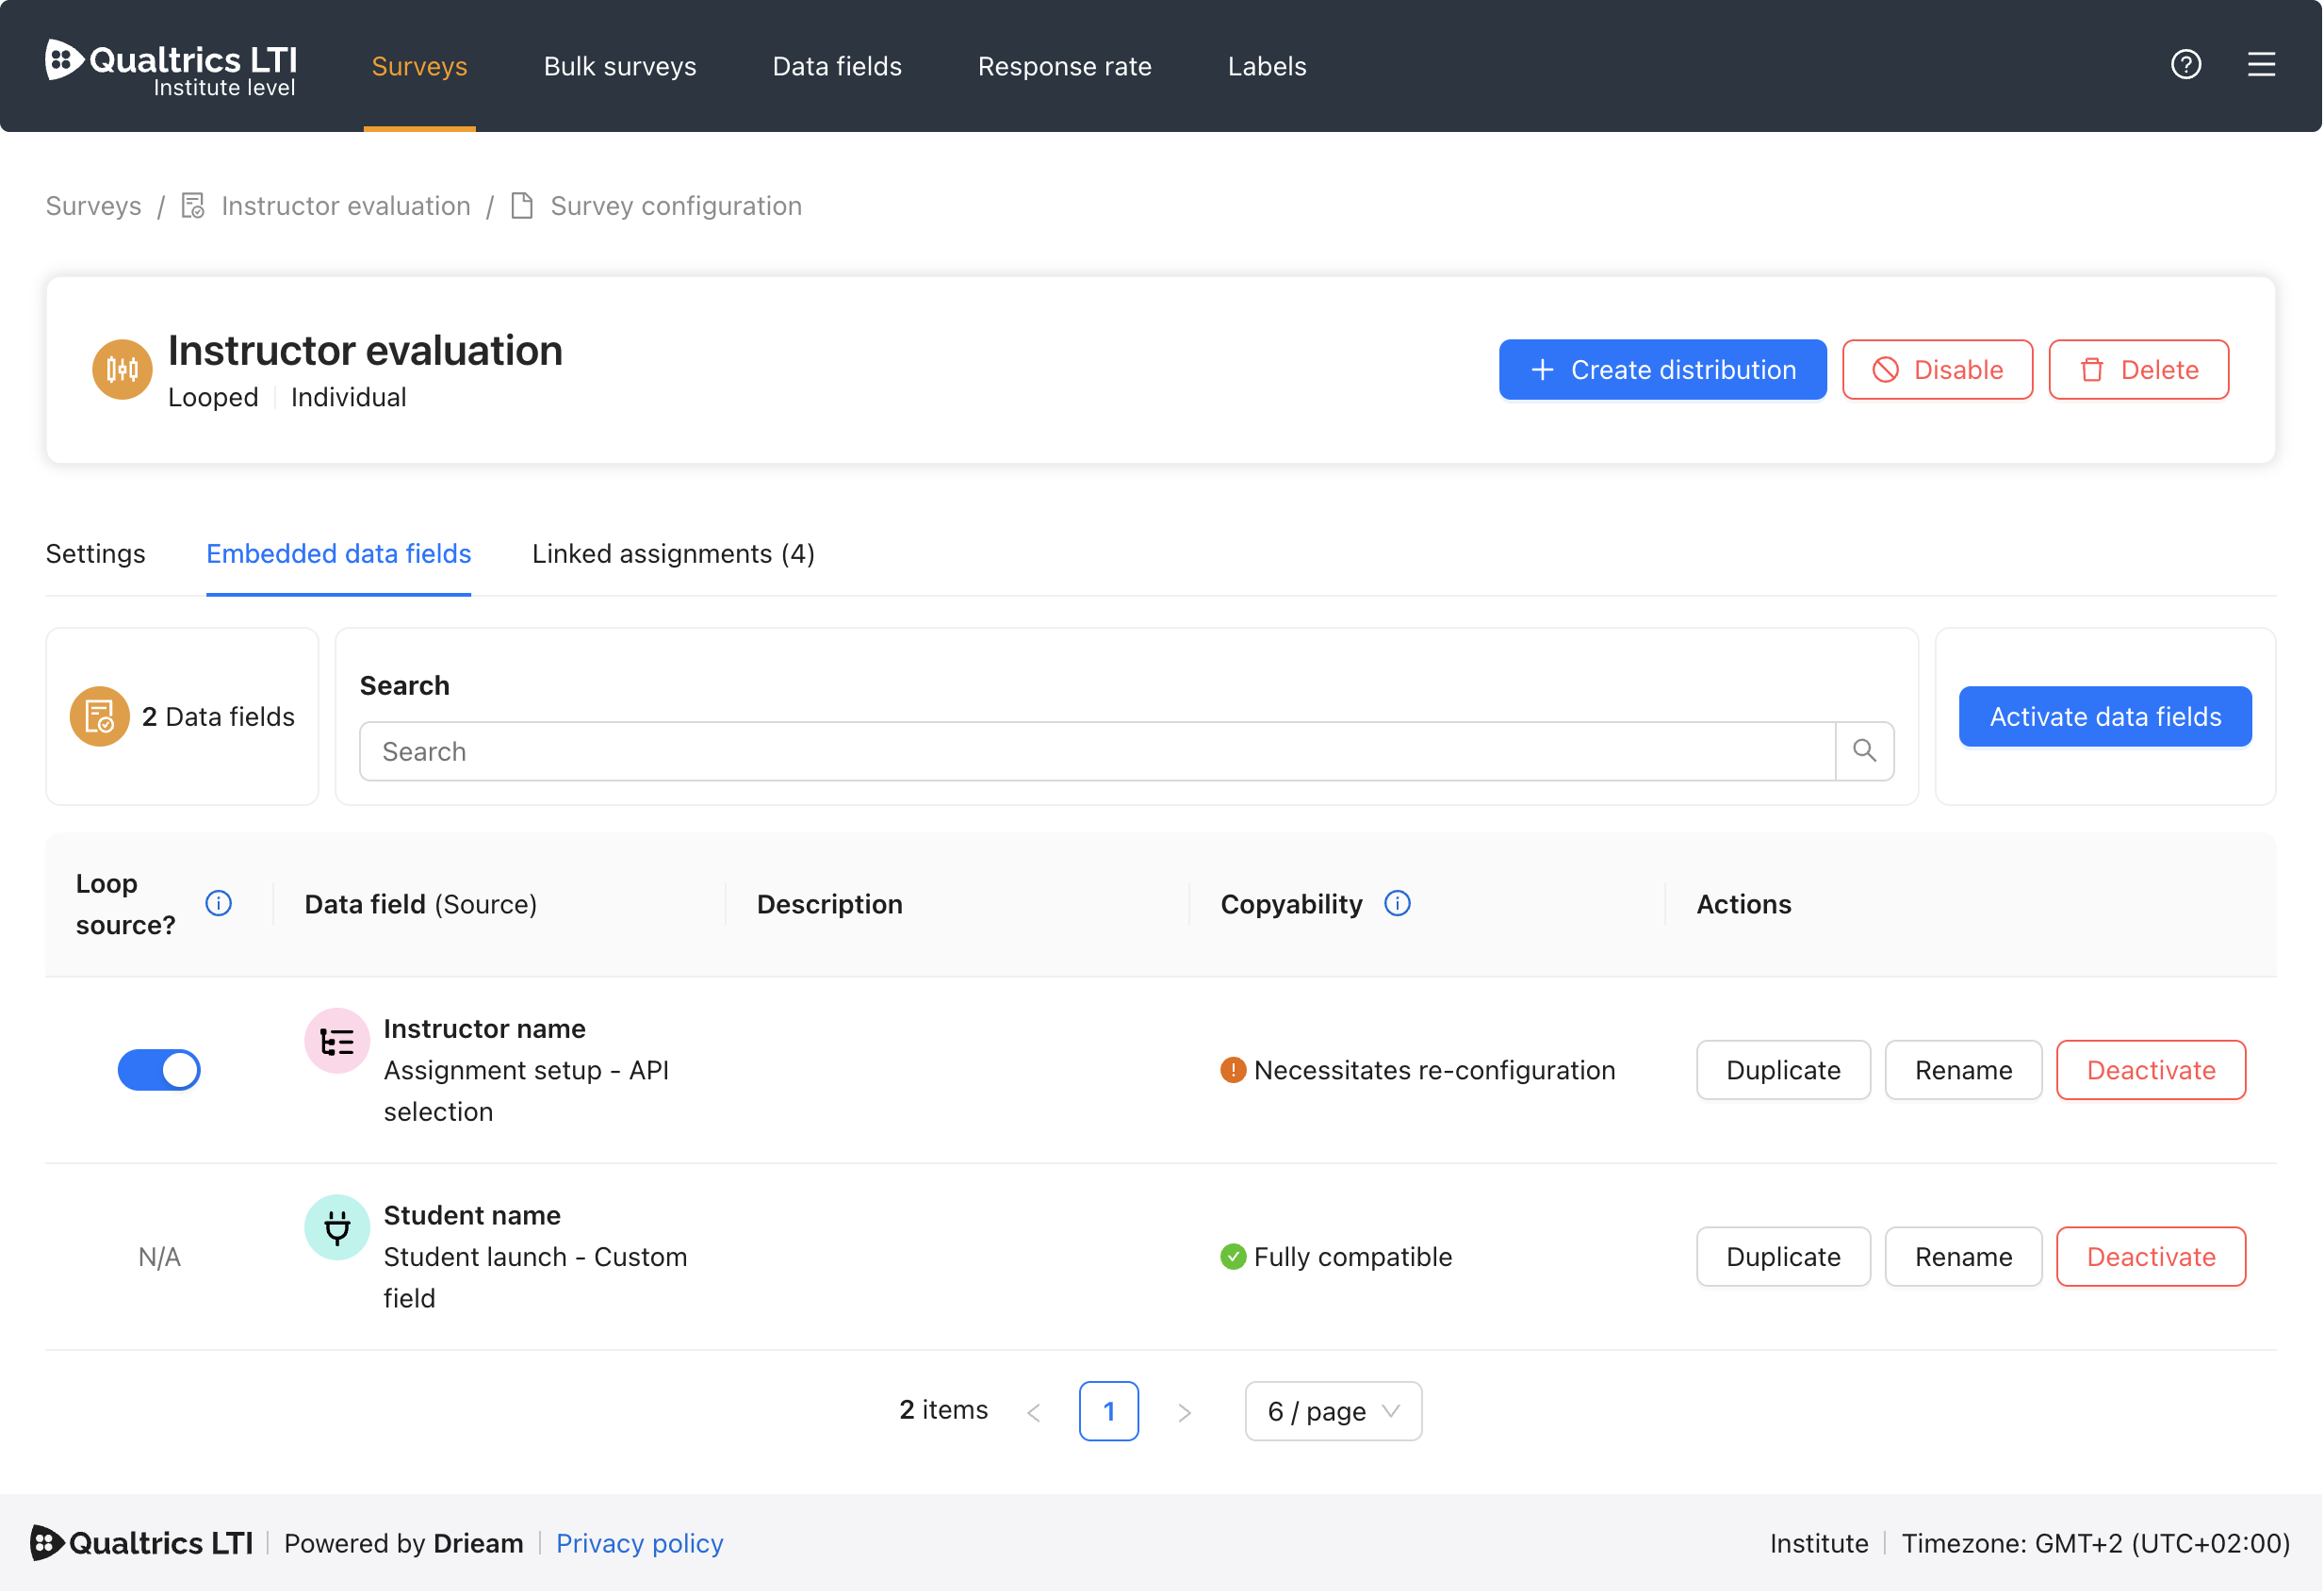The height and width of the screenshot is (1595, 2324).
Task: Click the Delete survey button
Action: click(2140, 370)
